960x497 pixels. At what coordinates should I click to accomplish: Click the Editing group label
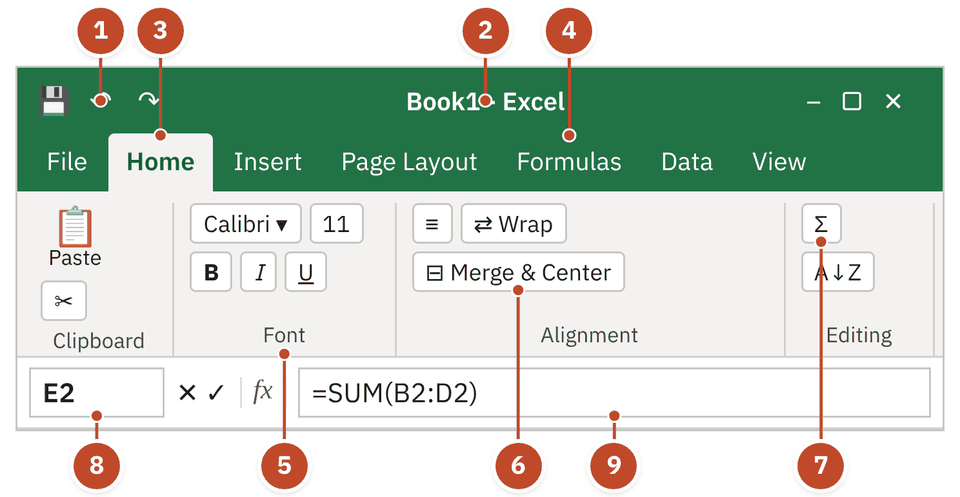(859, 335)
